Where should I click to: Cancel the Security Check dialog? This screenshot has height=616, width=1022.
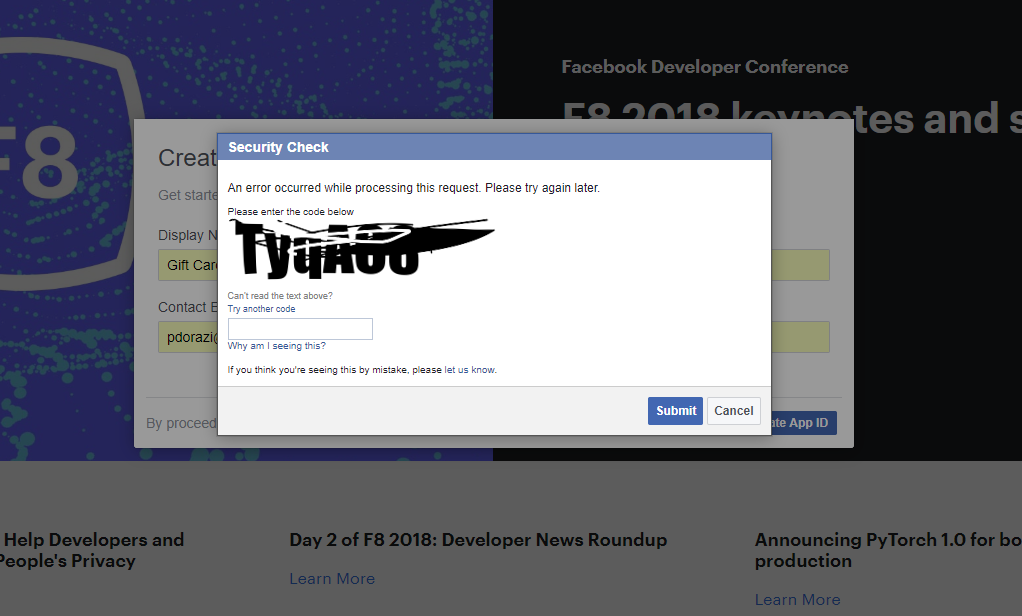(x=733, y=411)
